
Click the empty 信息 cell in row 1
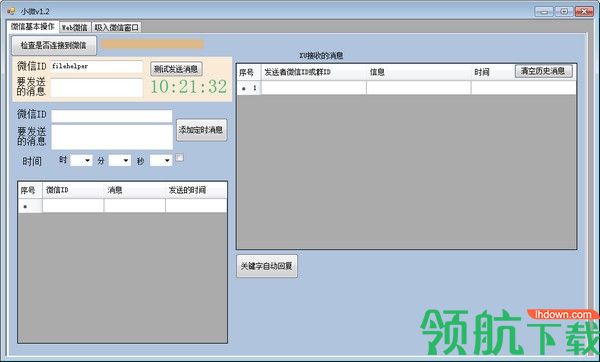(419, 88)
